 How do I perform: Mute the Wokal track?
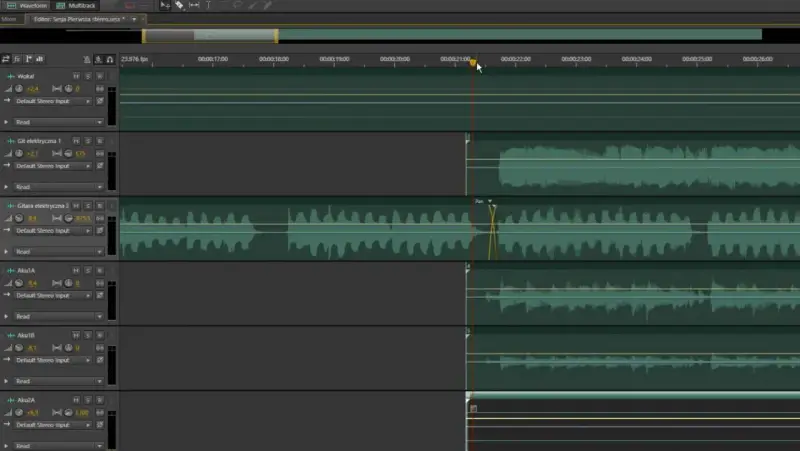[76, 76]
